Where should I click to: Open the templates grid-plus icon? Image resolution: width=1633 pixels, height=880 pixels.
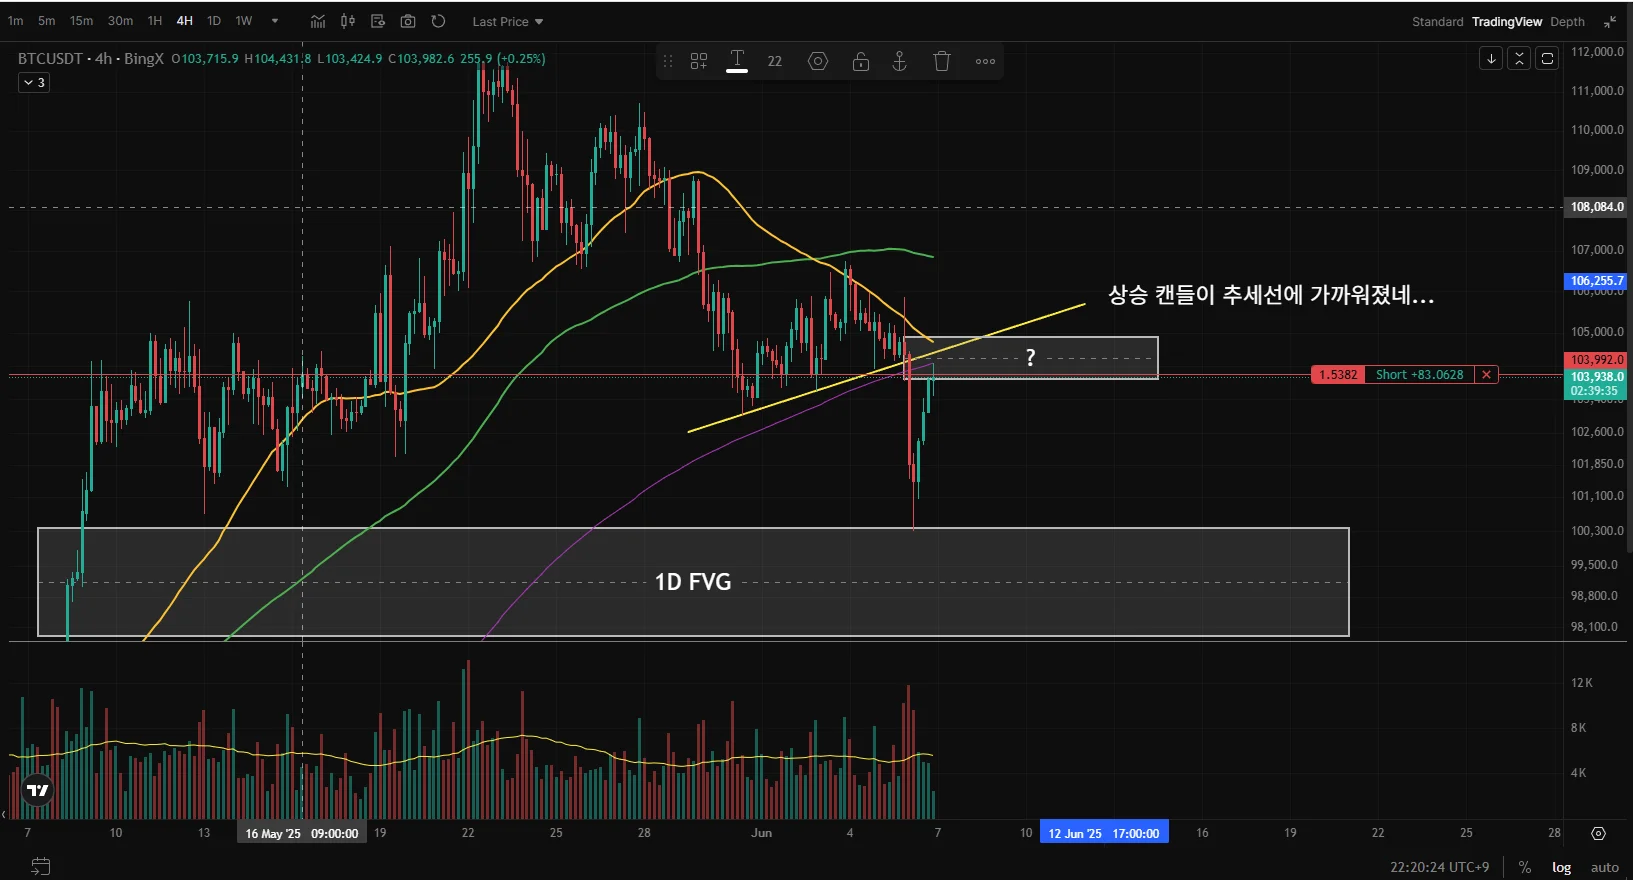click(698, 61)
